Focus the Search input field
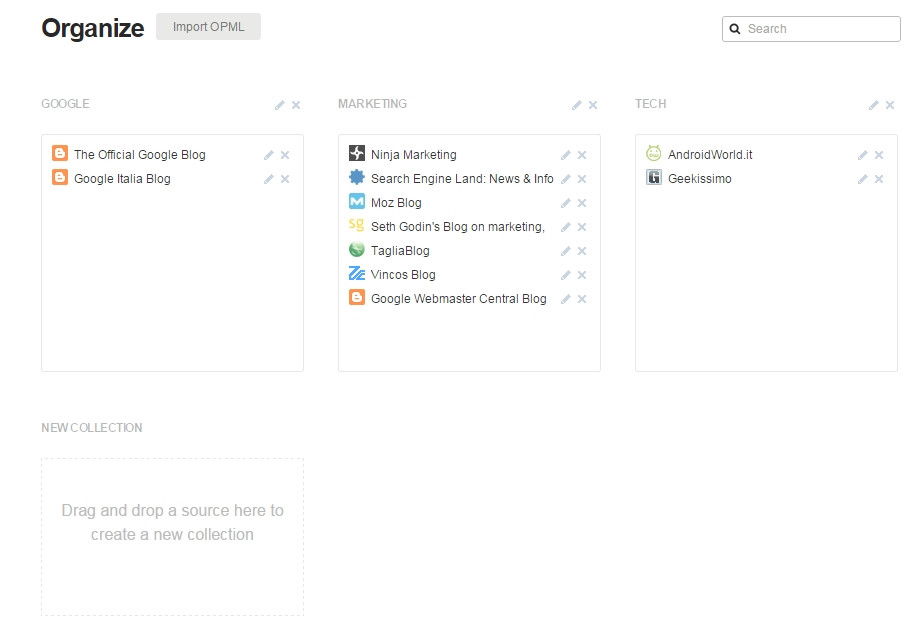 (x=811, y=29)
